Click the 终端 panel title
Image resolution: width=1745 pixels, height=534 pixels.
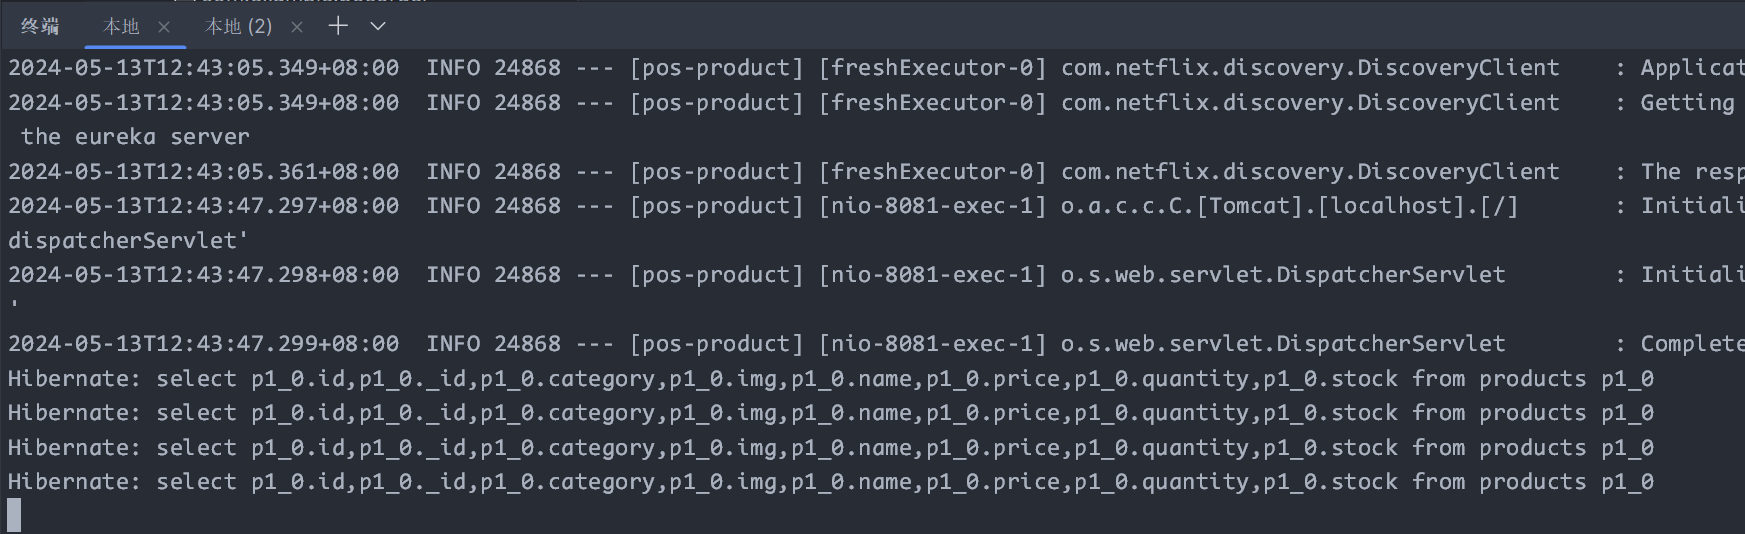tap(40, 27)
